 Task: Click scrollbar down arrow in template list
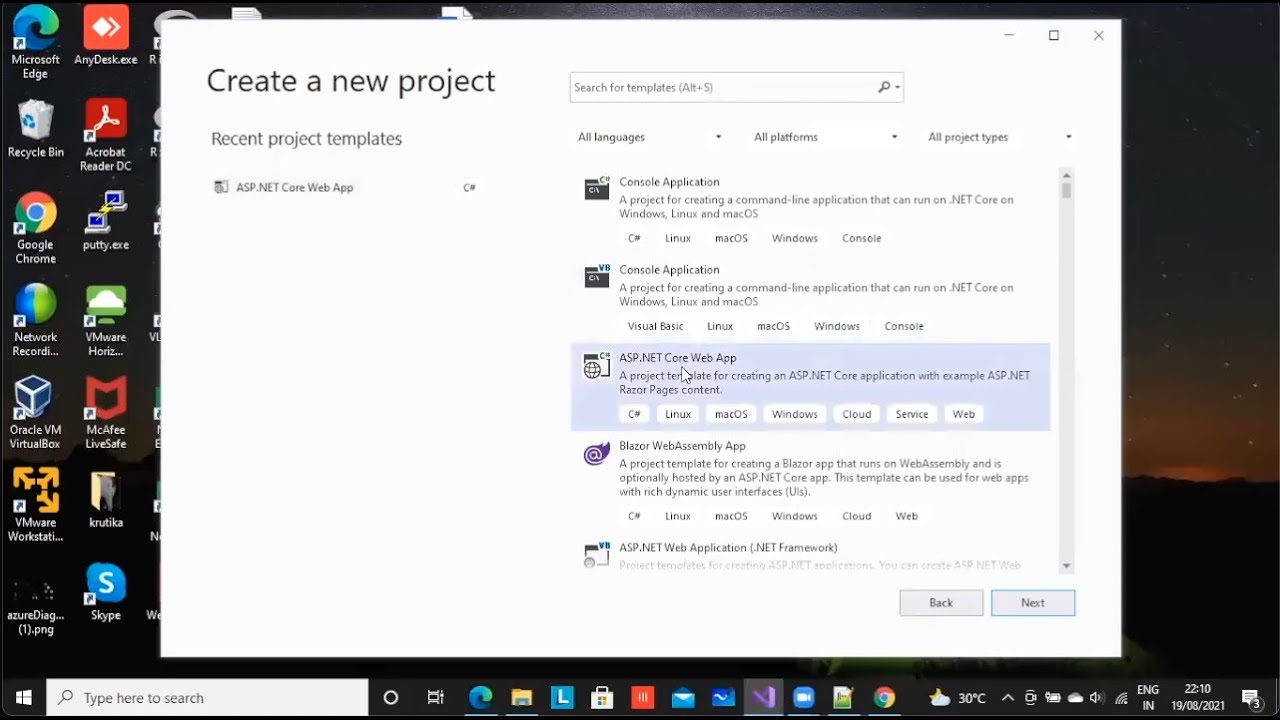tap(1066, 566)
